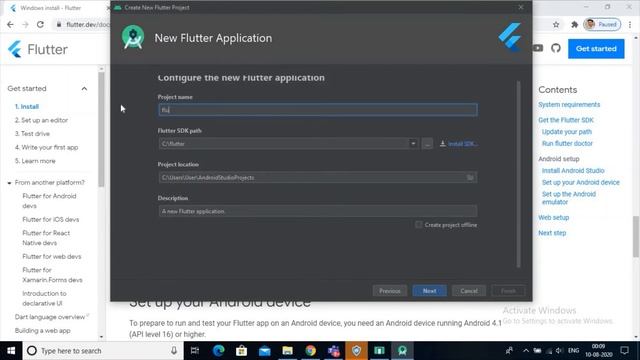Reload the Flutter page in Chrome

point(40,24)
